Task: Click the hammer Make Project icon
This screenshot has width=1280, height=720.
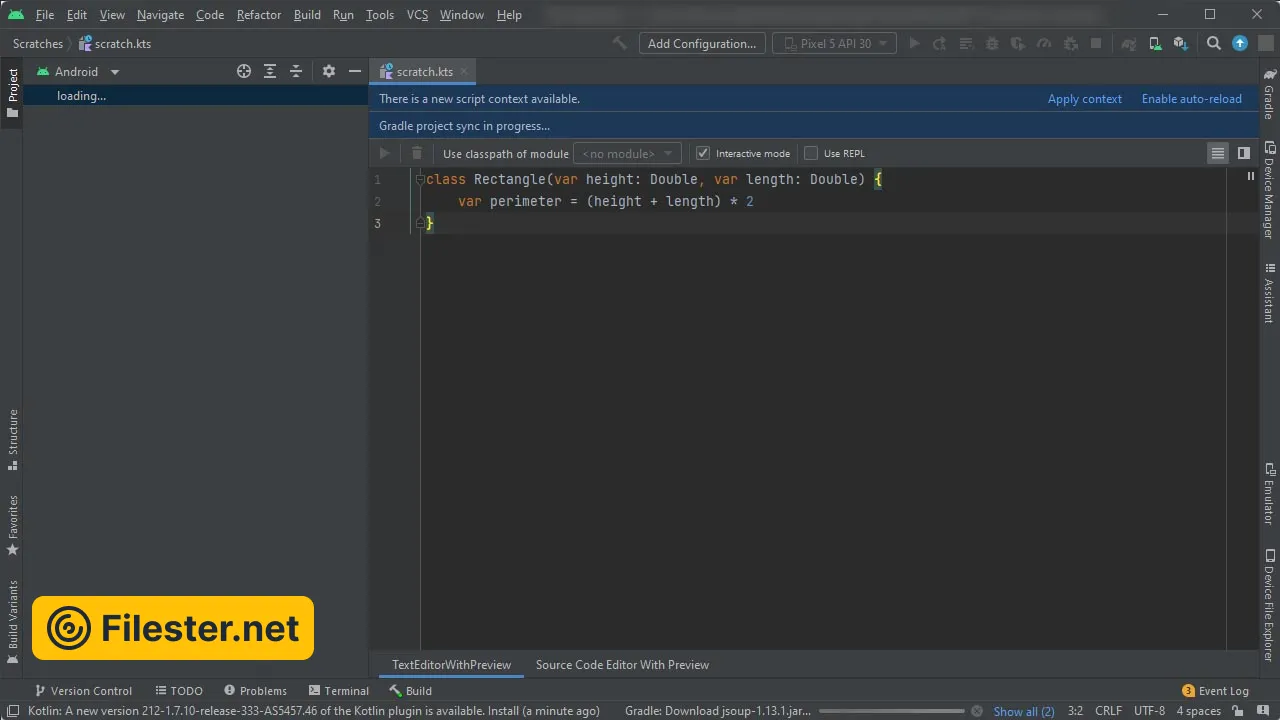Action: (620, 43)
